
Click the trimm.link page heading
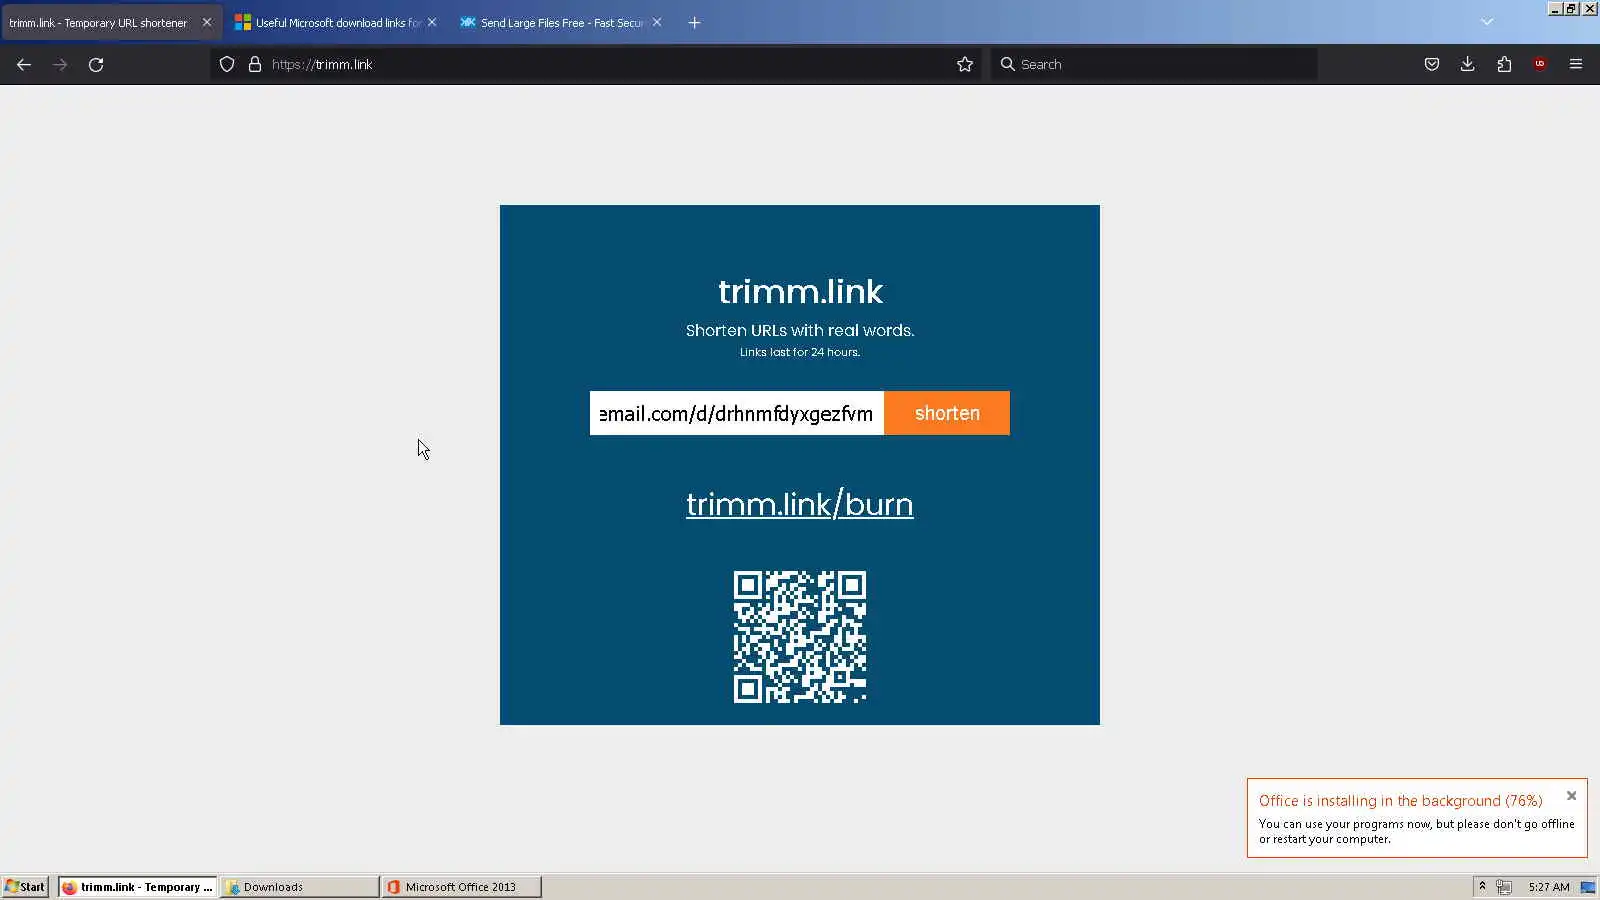point(800,291)
